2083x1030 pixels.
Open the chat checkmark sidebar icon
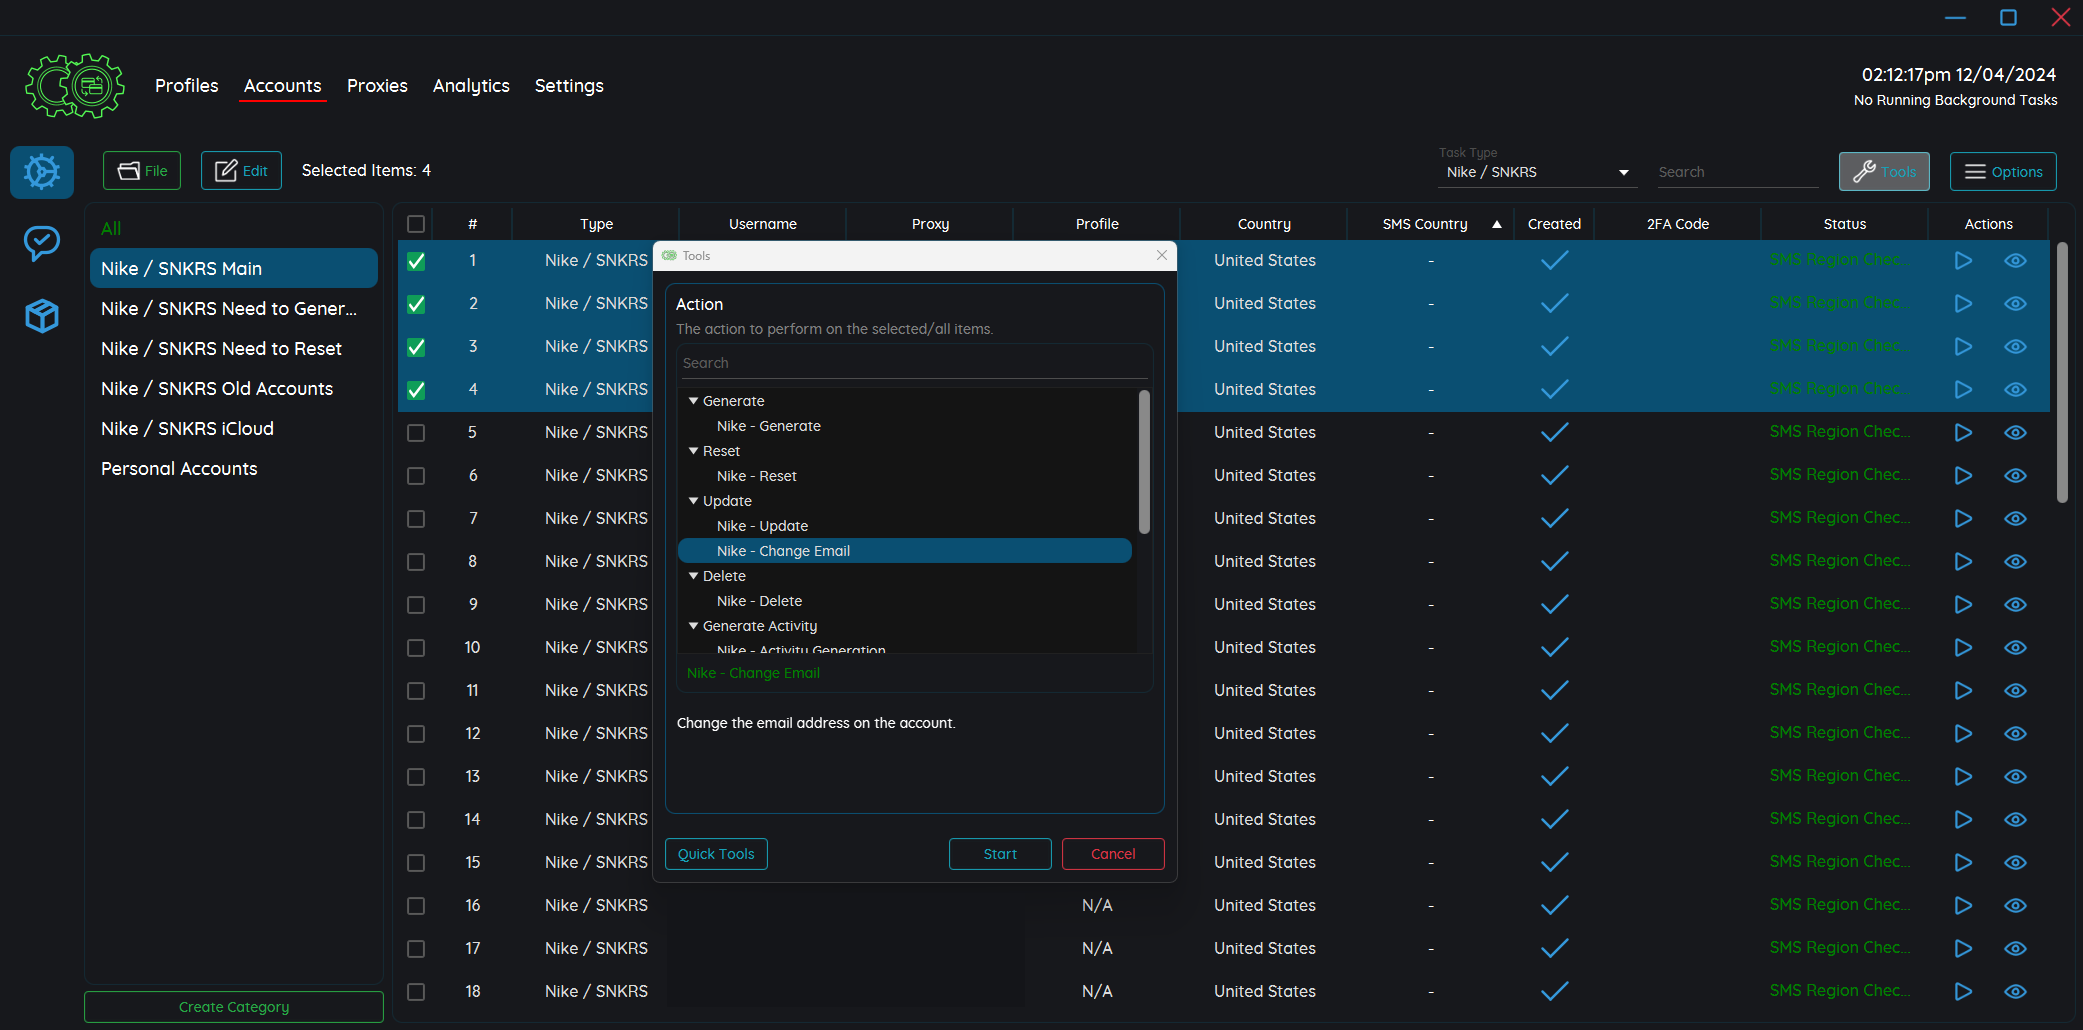point(42,243)
